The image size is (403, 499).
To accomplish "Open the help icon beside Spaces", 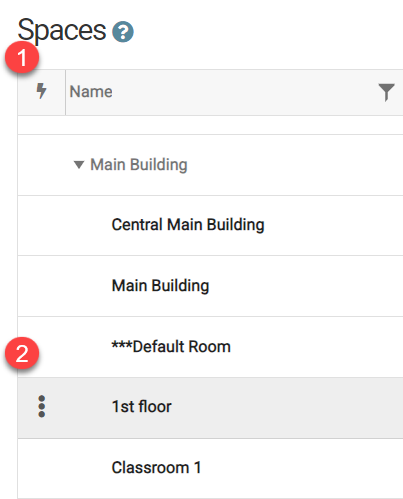I will (123, 32).
